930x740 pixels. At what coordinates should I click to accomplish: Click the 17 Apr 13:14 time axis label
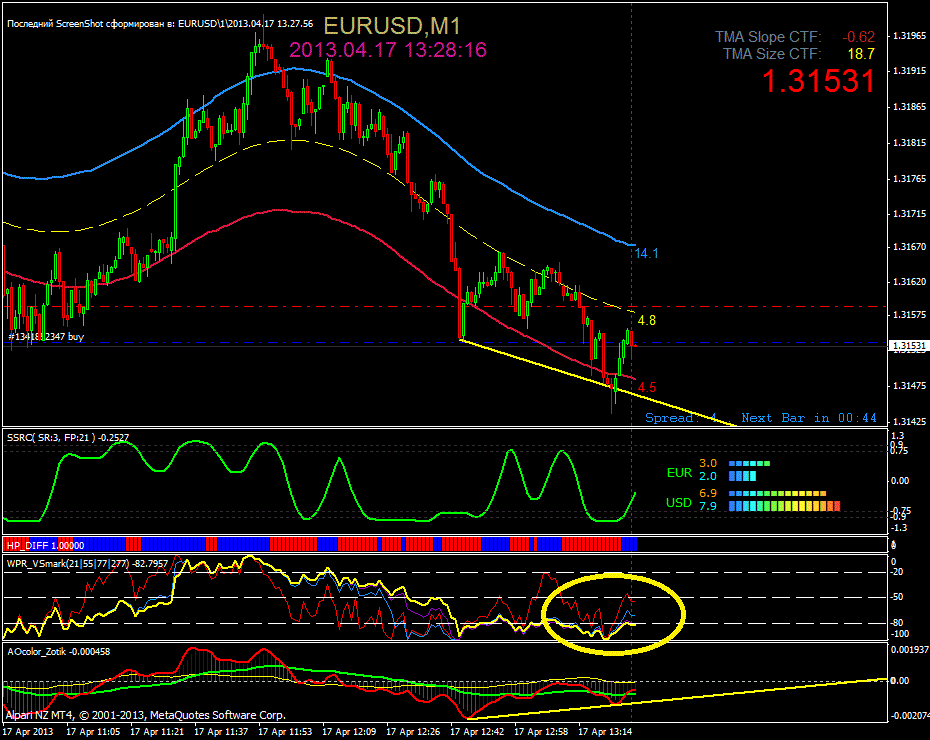(605, 732)
